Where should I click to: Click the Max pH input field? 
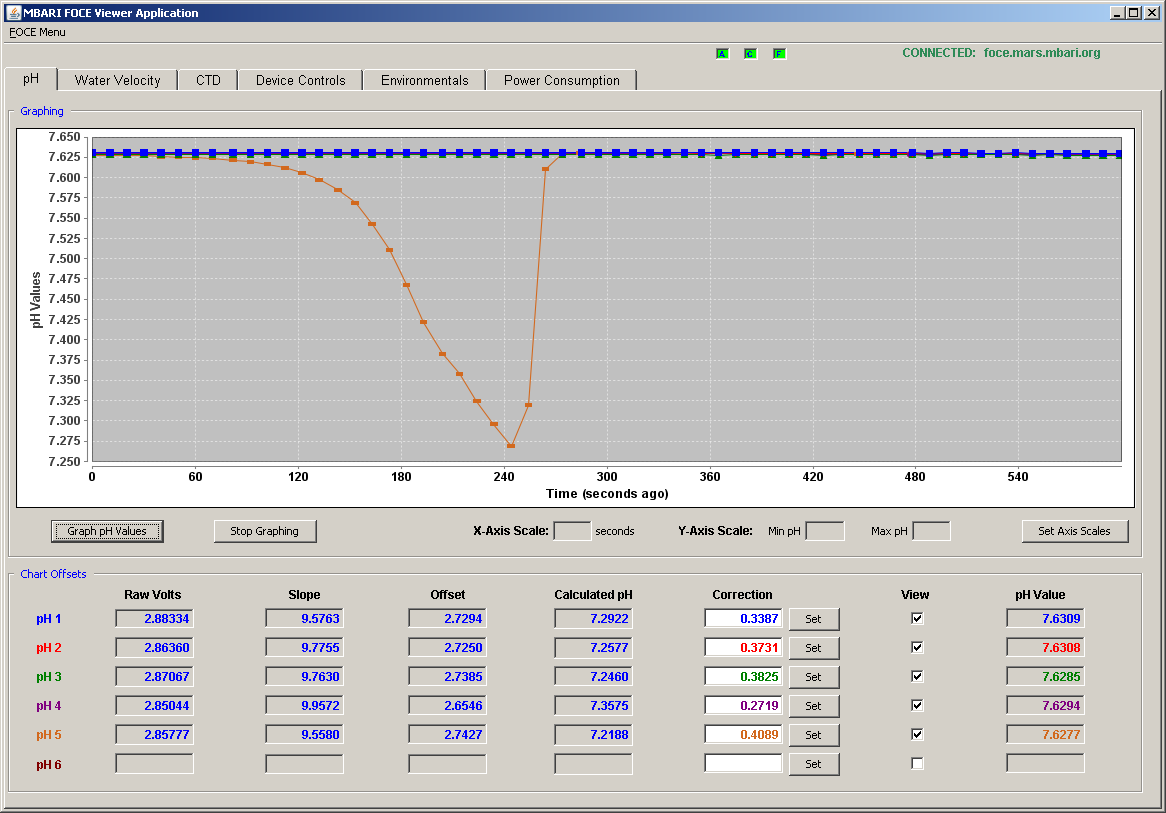[x=931, y=531]
